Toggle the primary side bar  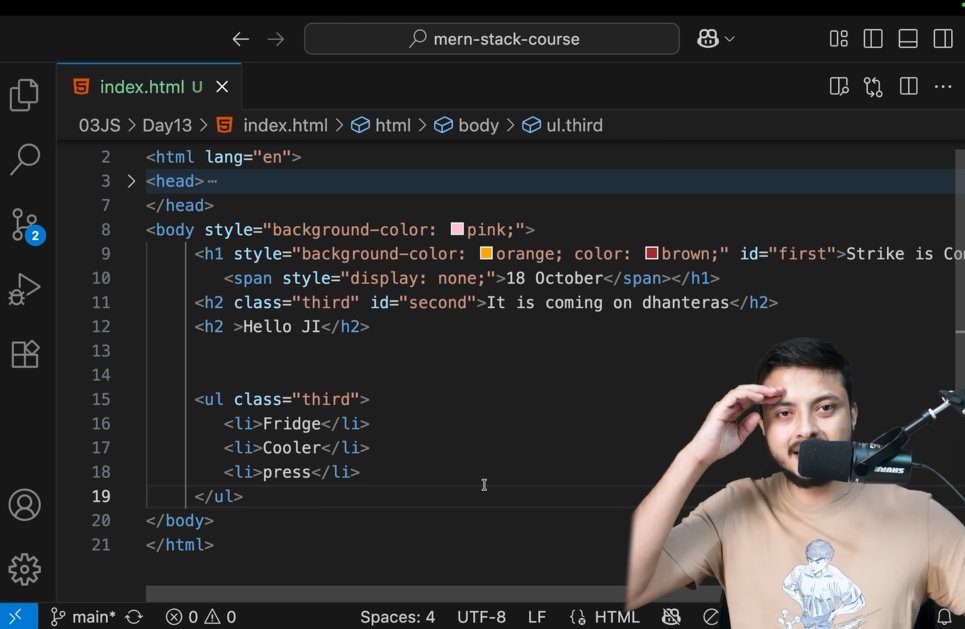coord(873,39)
